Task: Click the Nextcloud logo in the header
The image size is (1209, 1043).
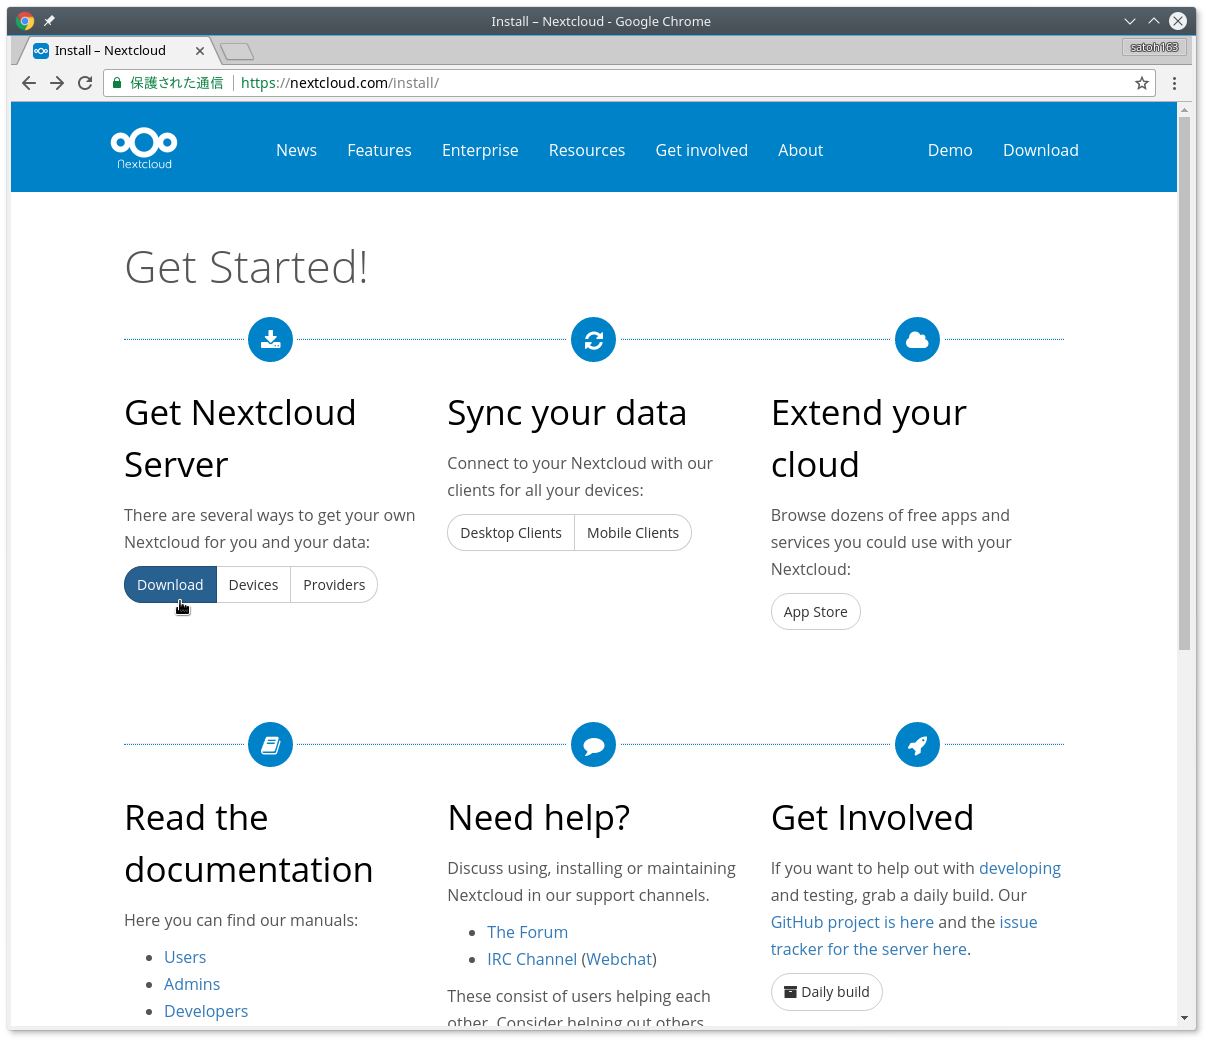Action: [144, 149]
